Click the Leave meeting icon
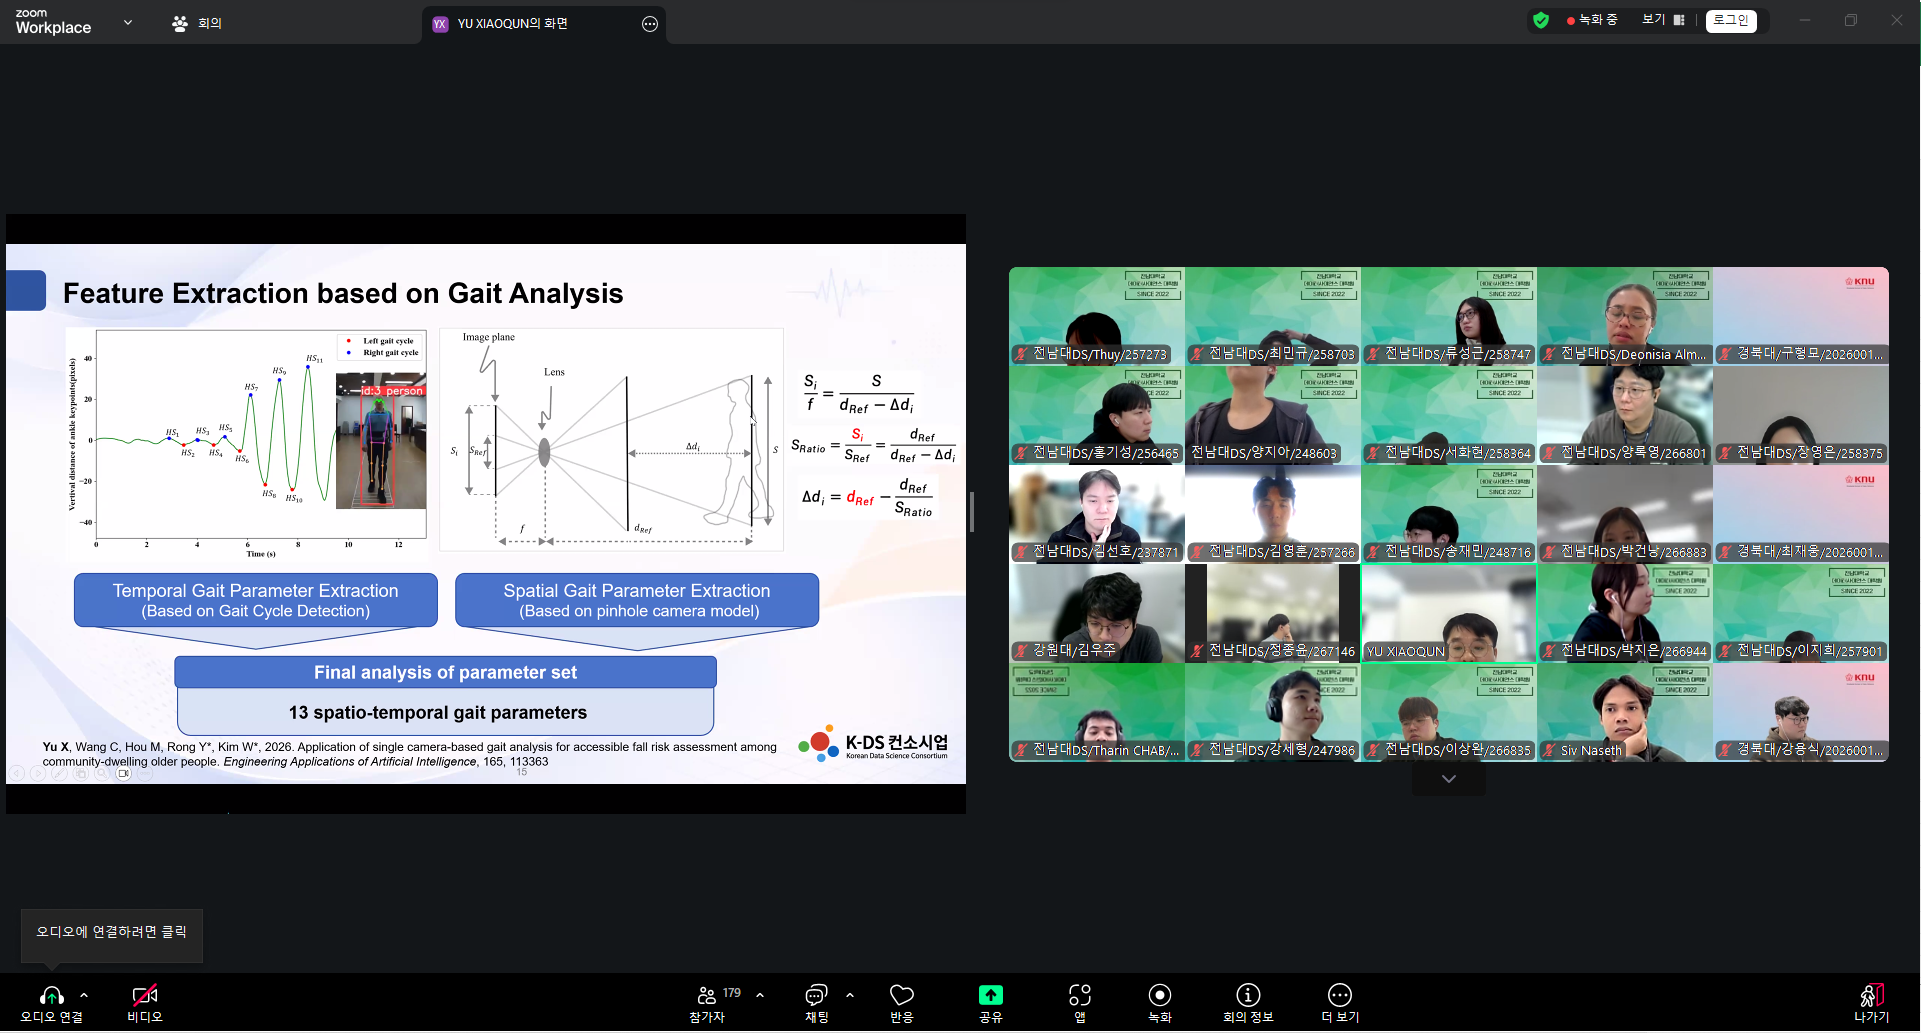 1871,996
